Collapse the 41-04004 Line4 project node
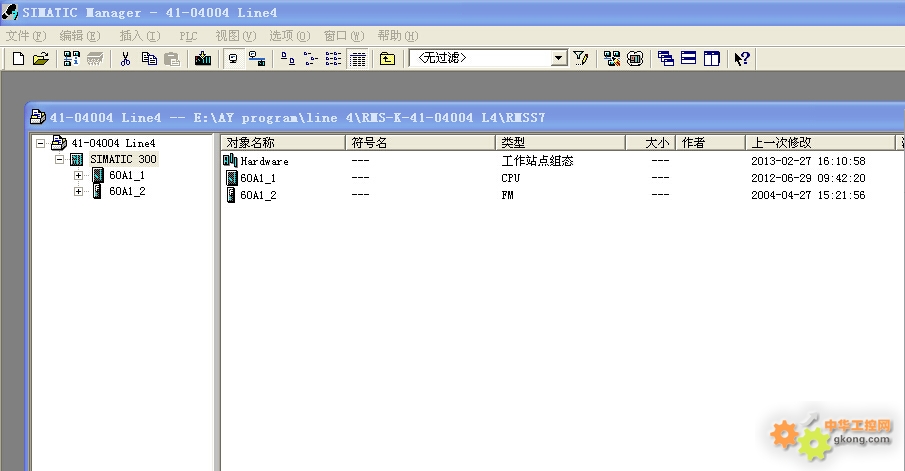 coord(40,143)
